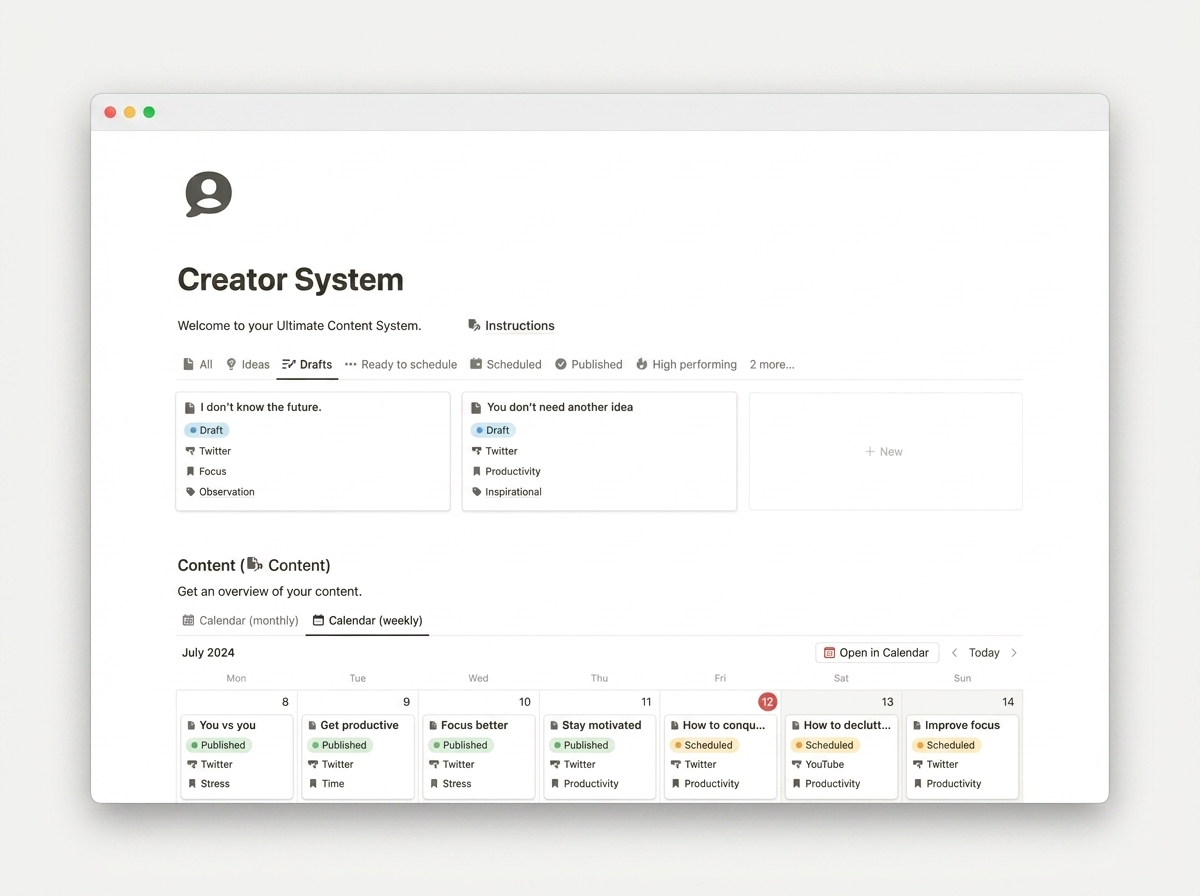Add a new draft with + New
The height and width of the screenshot is (896, 1200).
pyautogui.click(x=885, y=451)
